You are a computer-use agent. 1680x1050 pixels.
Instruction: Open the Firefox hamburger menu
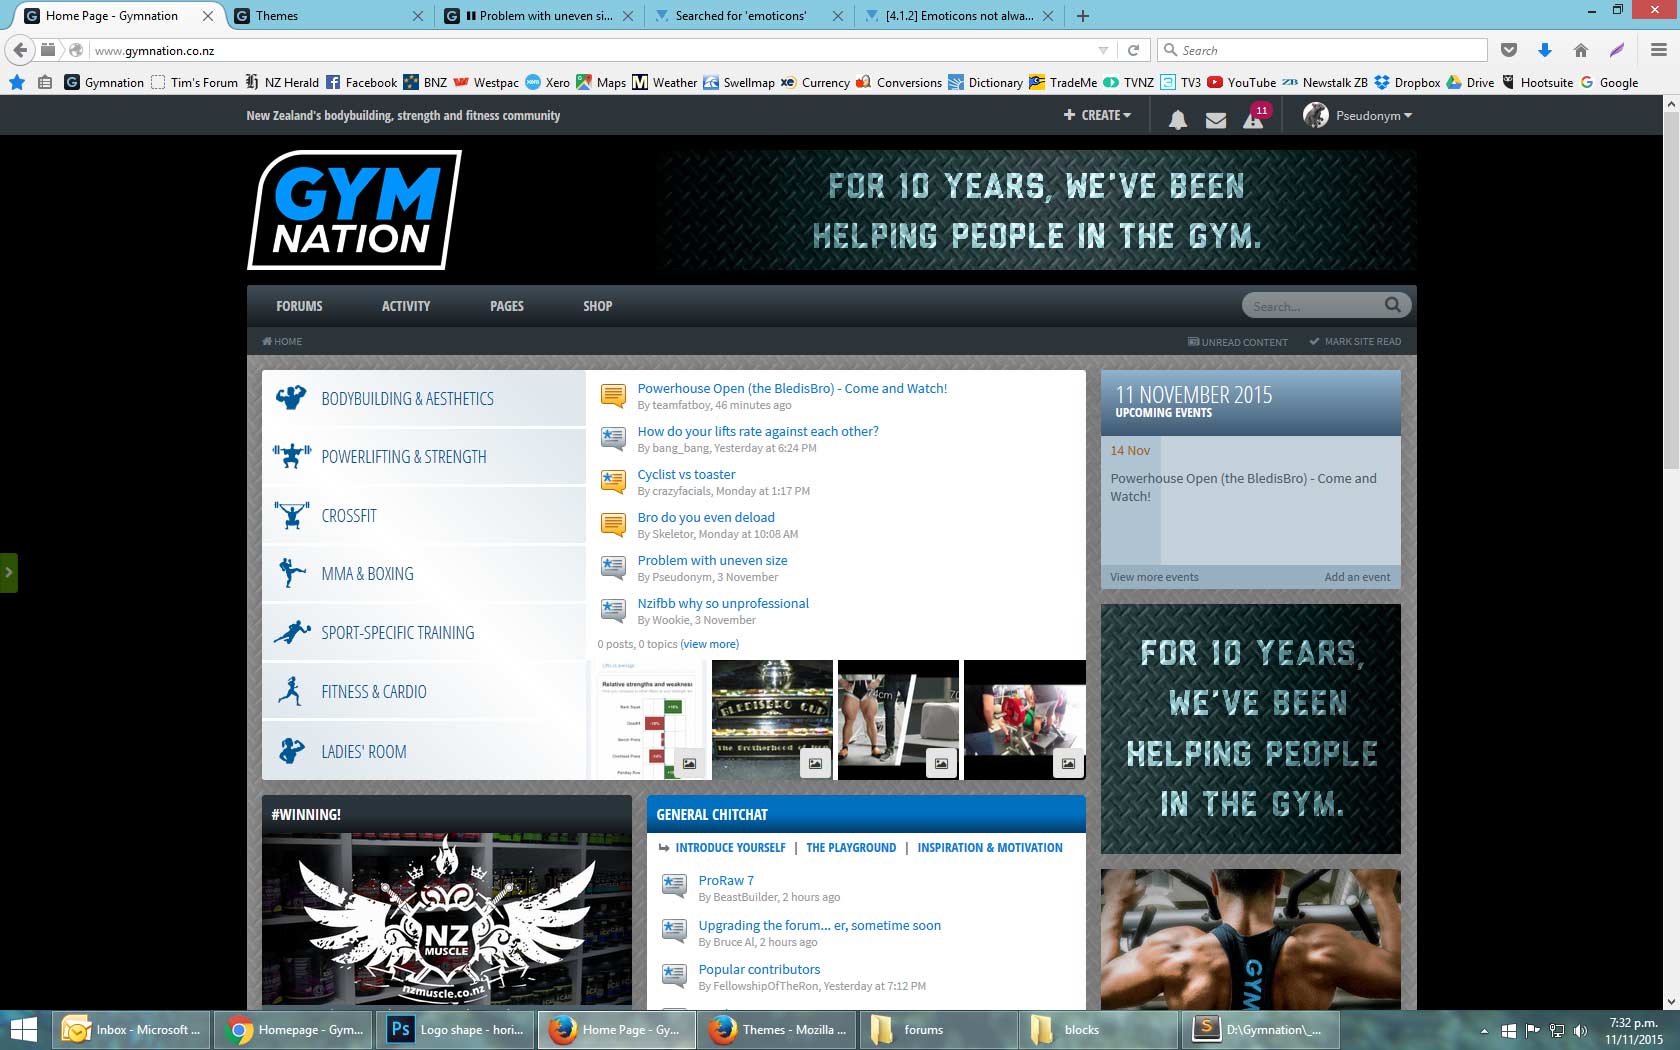click(x=1658, y=50)
